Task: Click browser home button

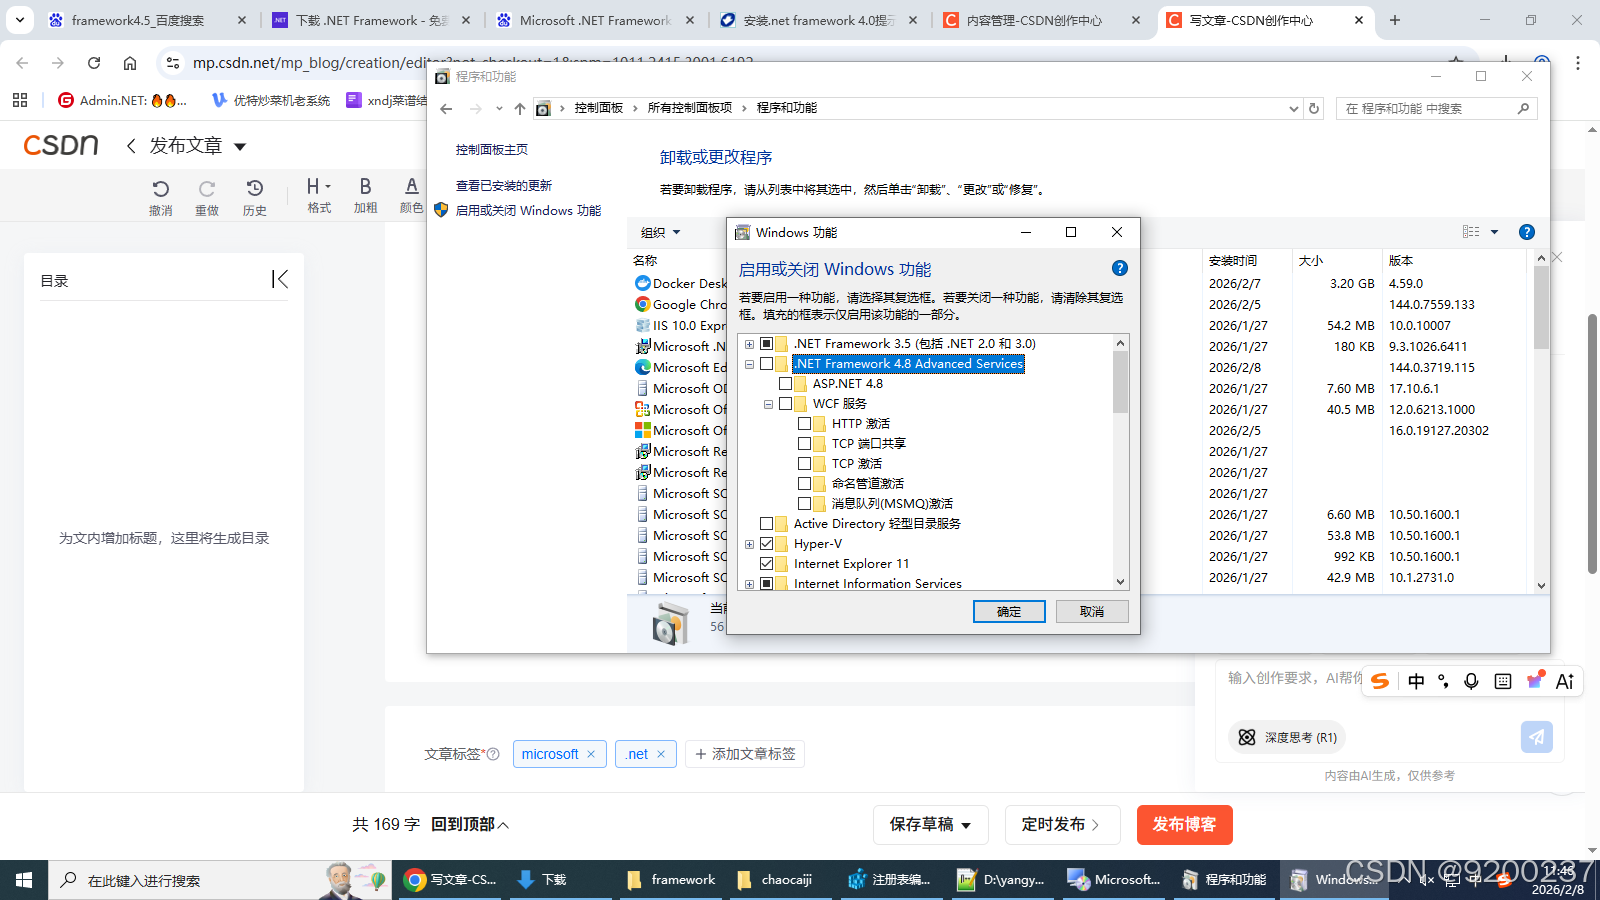Action: pyautogui.click(x=130, y=63)
